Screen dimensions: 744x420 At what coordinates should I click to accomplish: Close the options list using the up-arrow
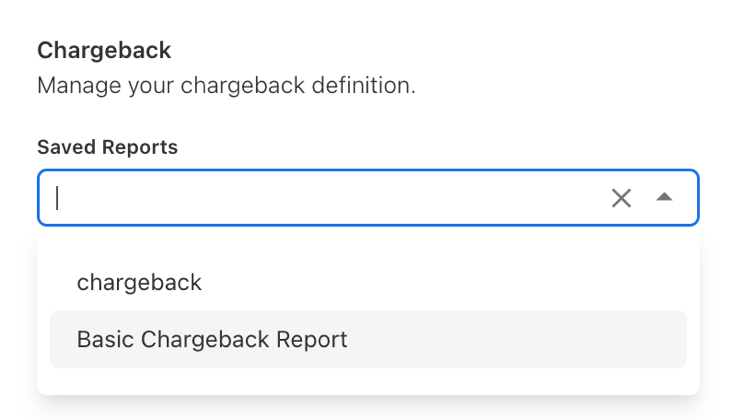click(x=664, y=198)
